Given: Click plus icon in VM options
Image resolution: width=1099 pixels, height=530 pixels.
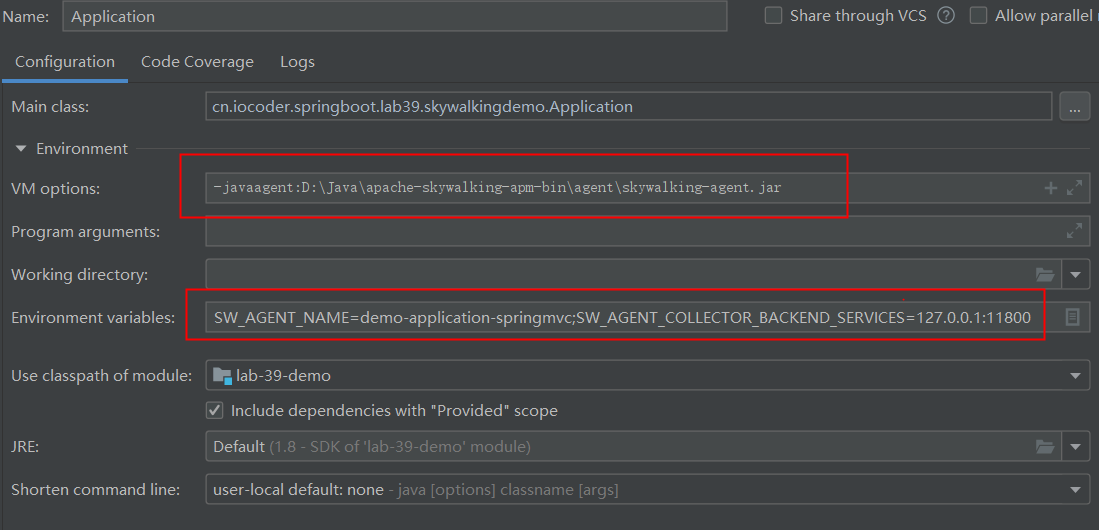Looking at the screenshot, I should pyautogui.click(x=1051, y=188).
